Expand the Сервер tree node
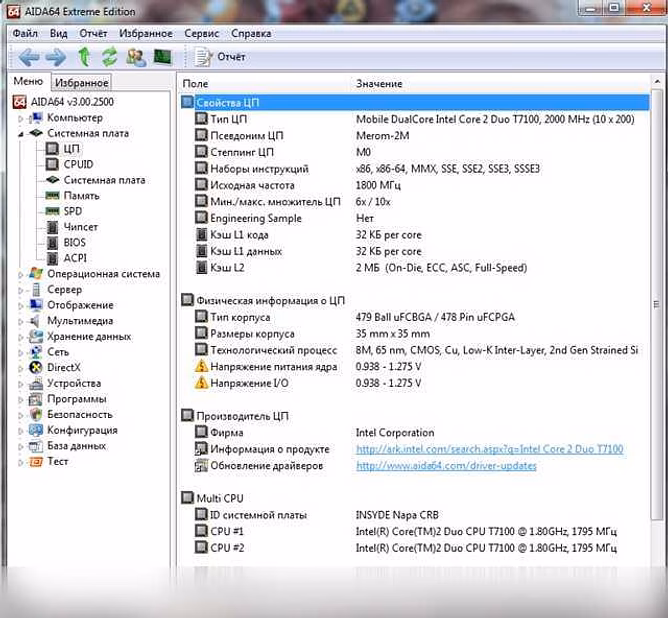 tap(20, 290)
